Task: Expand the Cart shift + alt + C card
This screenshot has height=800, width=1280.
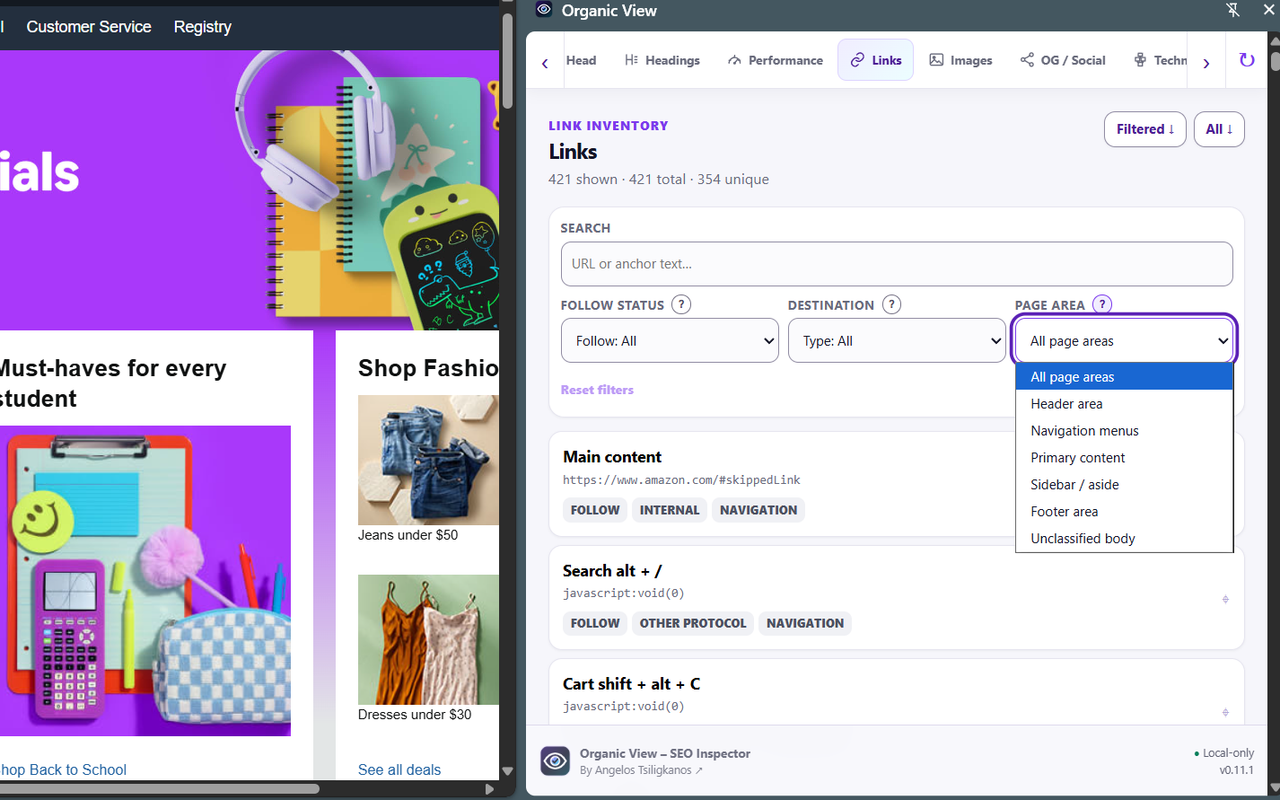Action: pos(1225,712)
